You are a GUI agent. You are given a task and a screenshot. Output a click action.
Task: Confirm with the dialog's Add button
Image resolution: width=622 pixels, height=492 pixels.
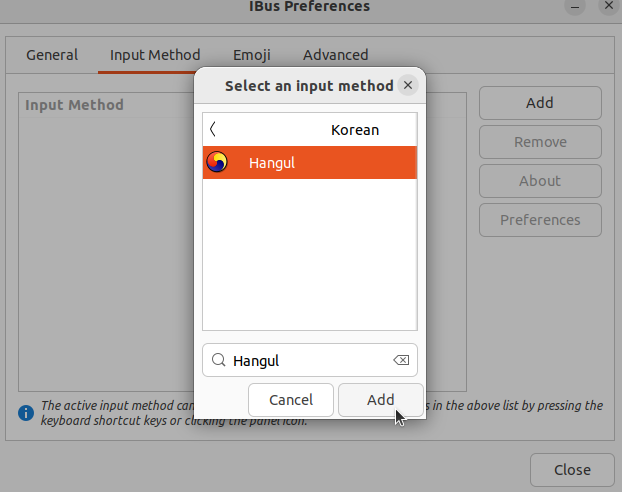coord(381,400)
